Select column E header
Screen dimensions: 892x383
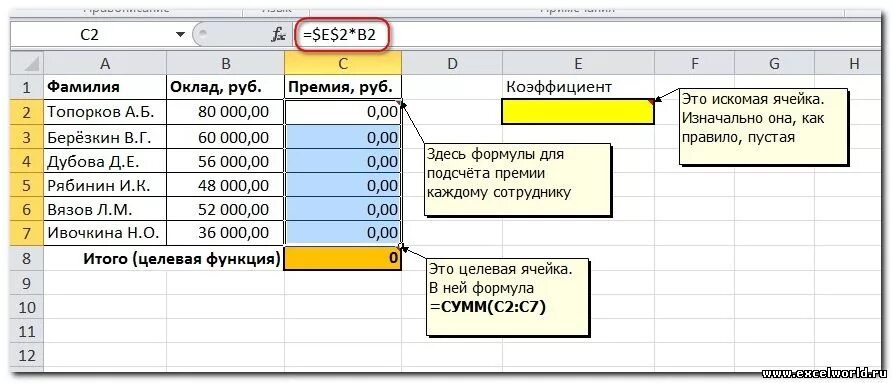578,64
